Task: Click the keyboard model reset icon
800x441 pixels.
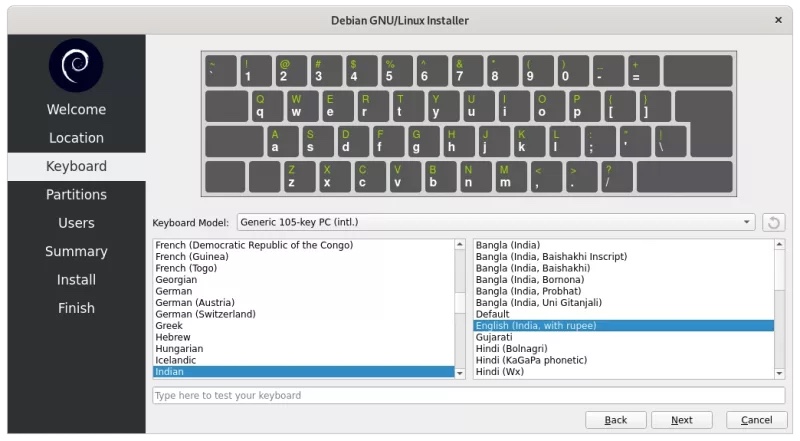Action: 773,222
